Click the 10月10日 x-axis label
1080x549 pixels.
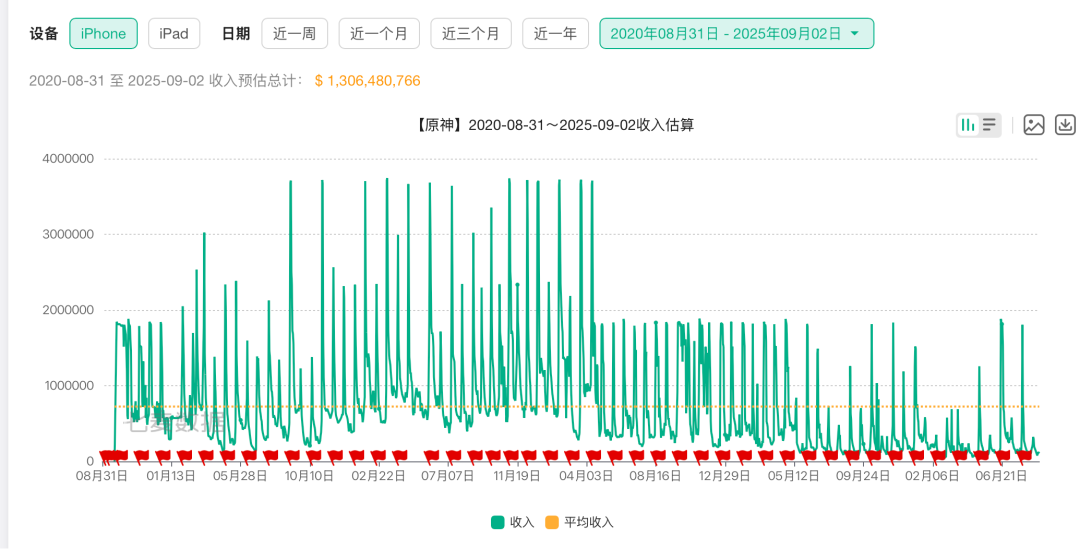point(309,476)
